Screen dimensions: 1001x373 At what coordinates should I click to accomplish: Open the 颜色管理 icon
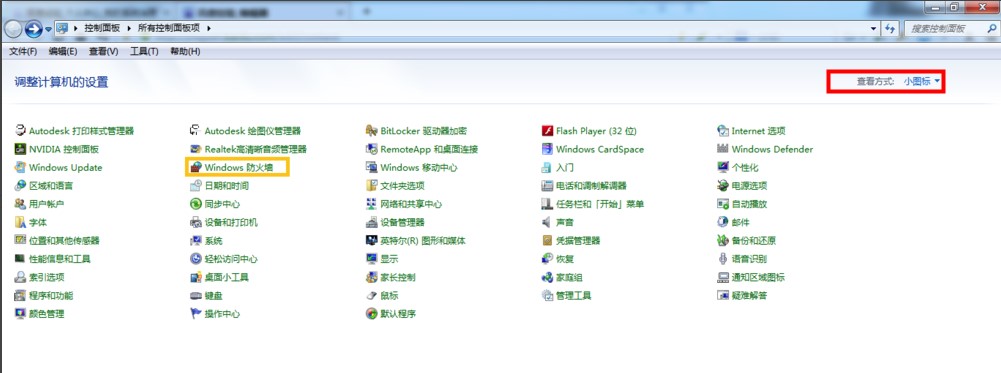point(20,314)
